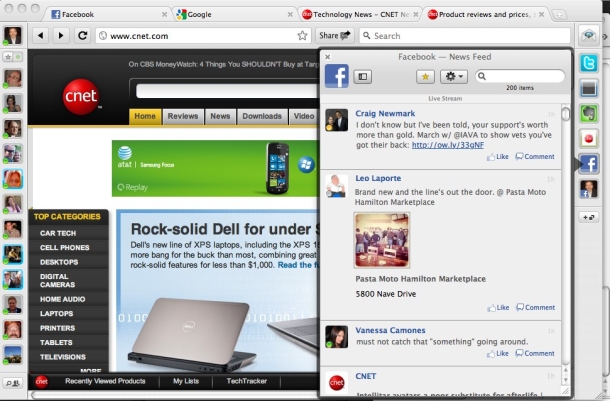Click the search friends button at sidebar bottom
610x401 pixels.
point(13,383)
